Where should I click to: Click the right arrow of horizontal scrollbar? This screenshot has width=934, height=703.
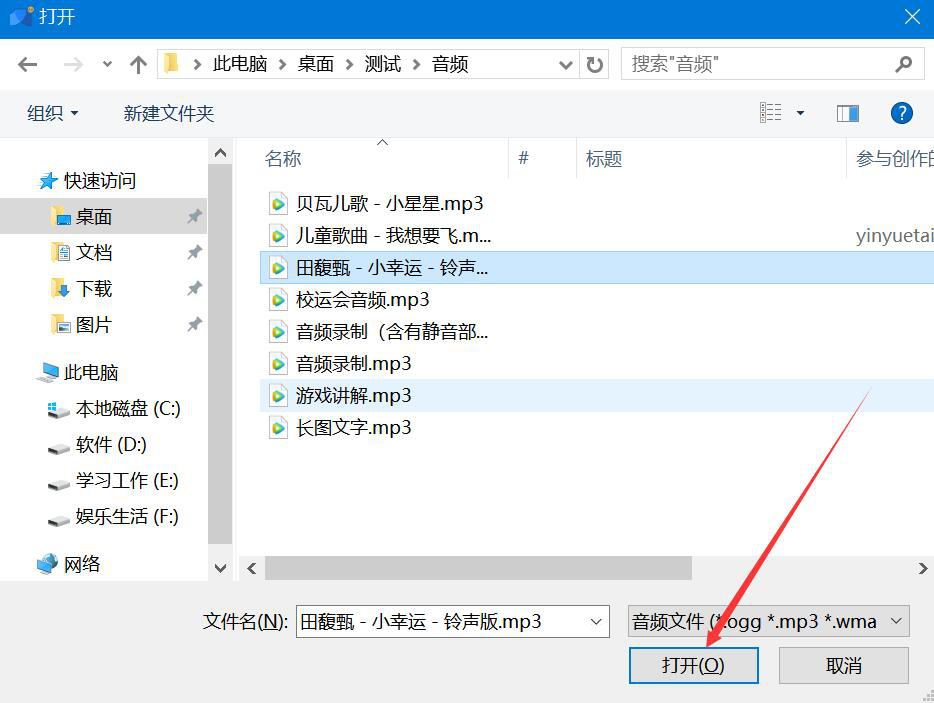click(923, 568)
